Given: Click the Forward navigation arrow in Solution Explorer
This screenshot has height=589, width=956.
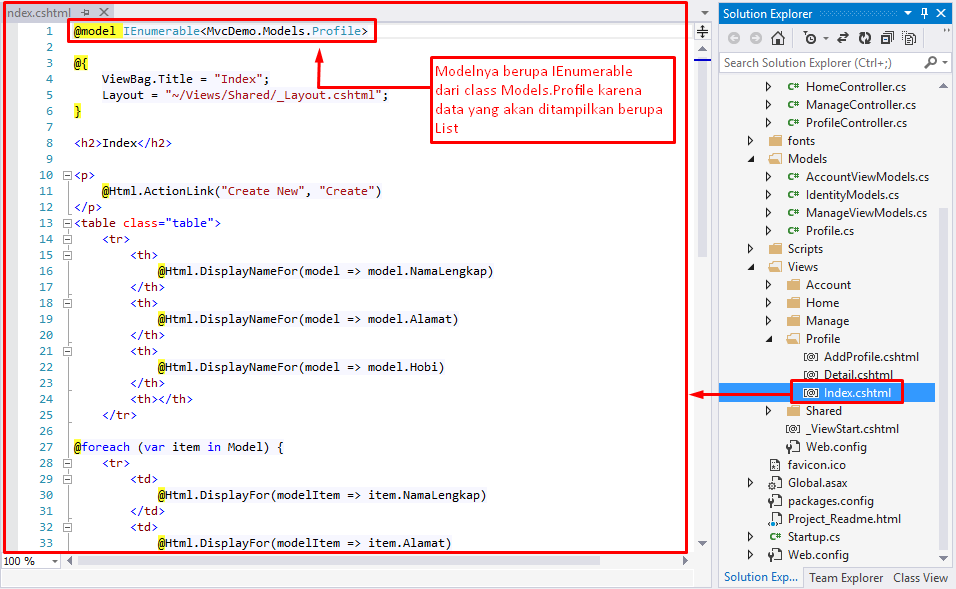Looking at the screenshot, I should (758, 38).
